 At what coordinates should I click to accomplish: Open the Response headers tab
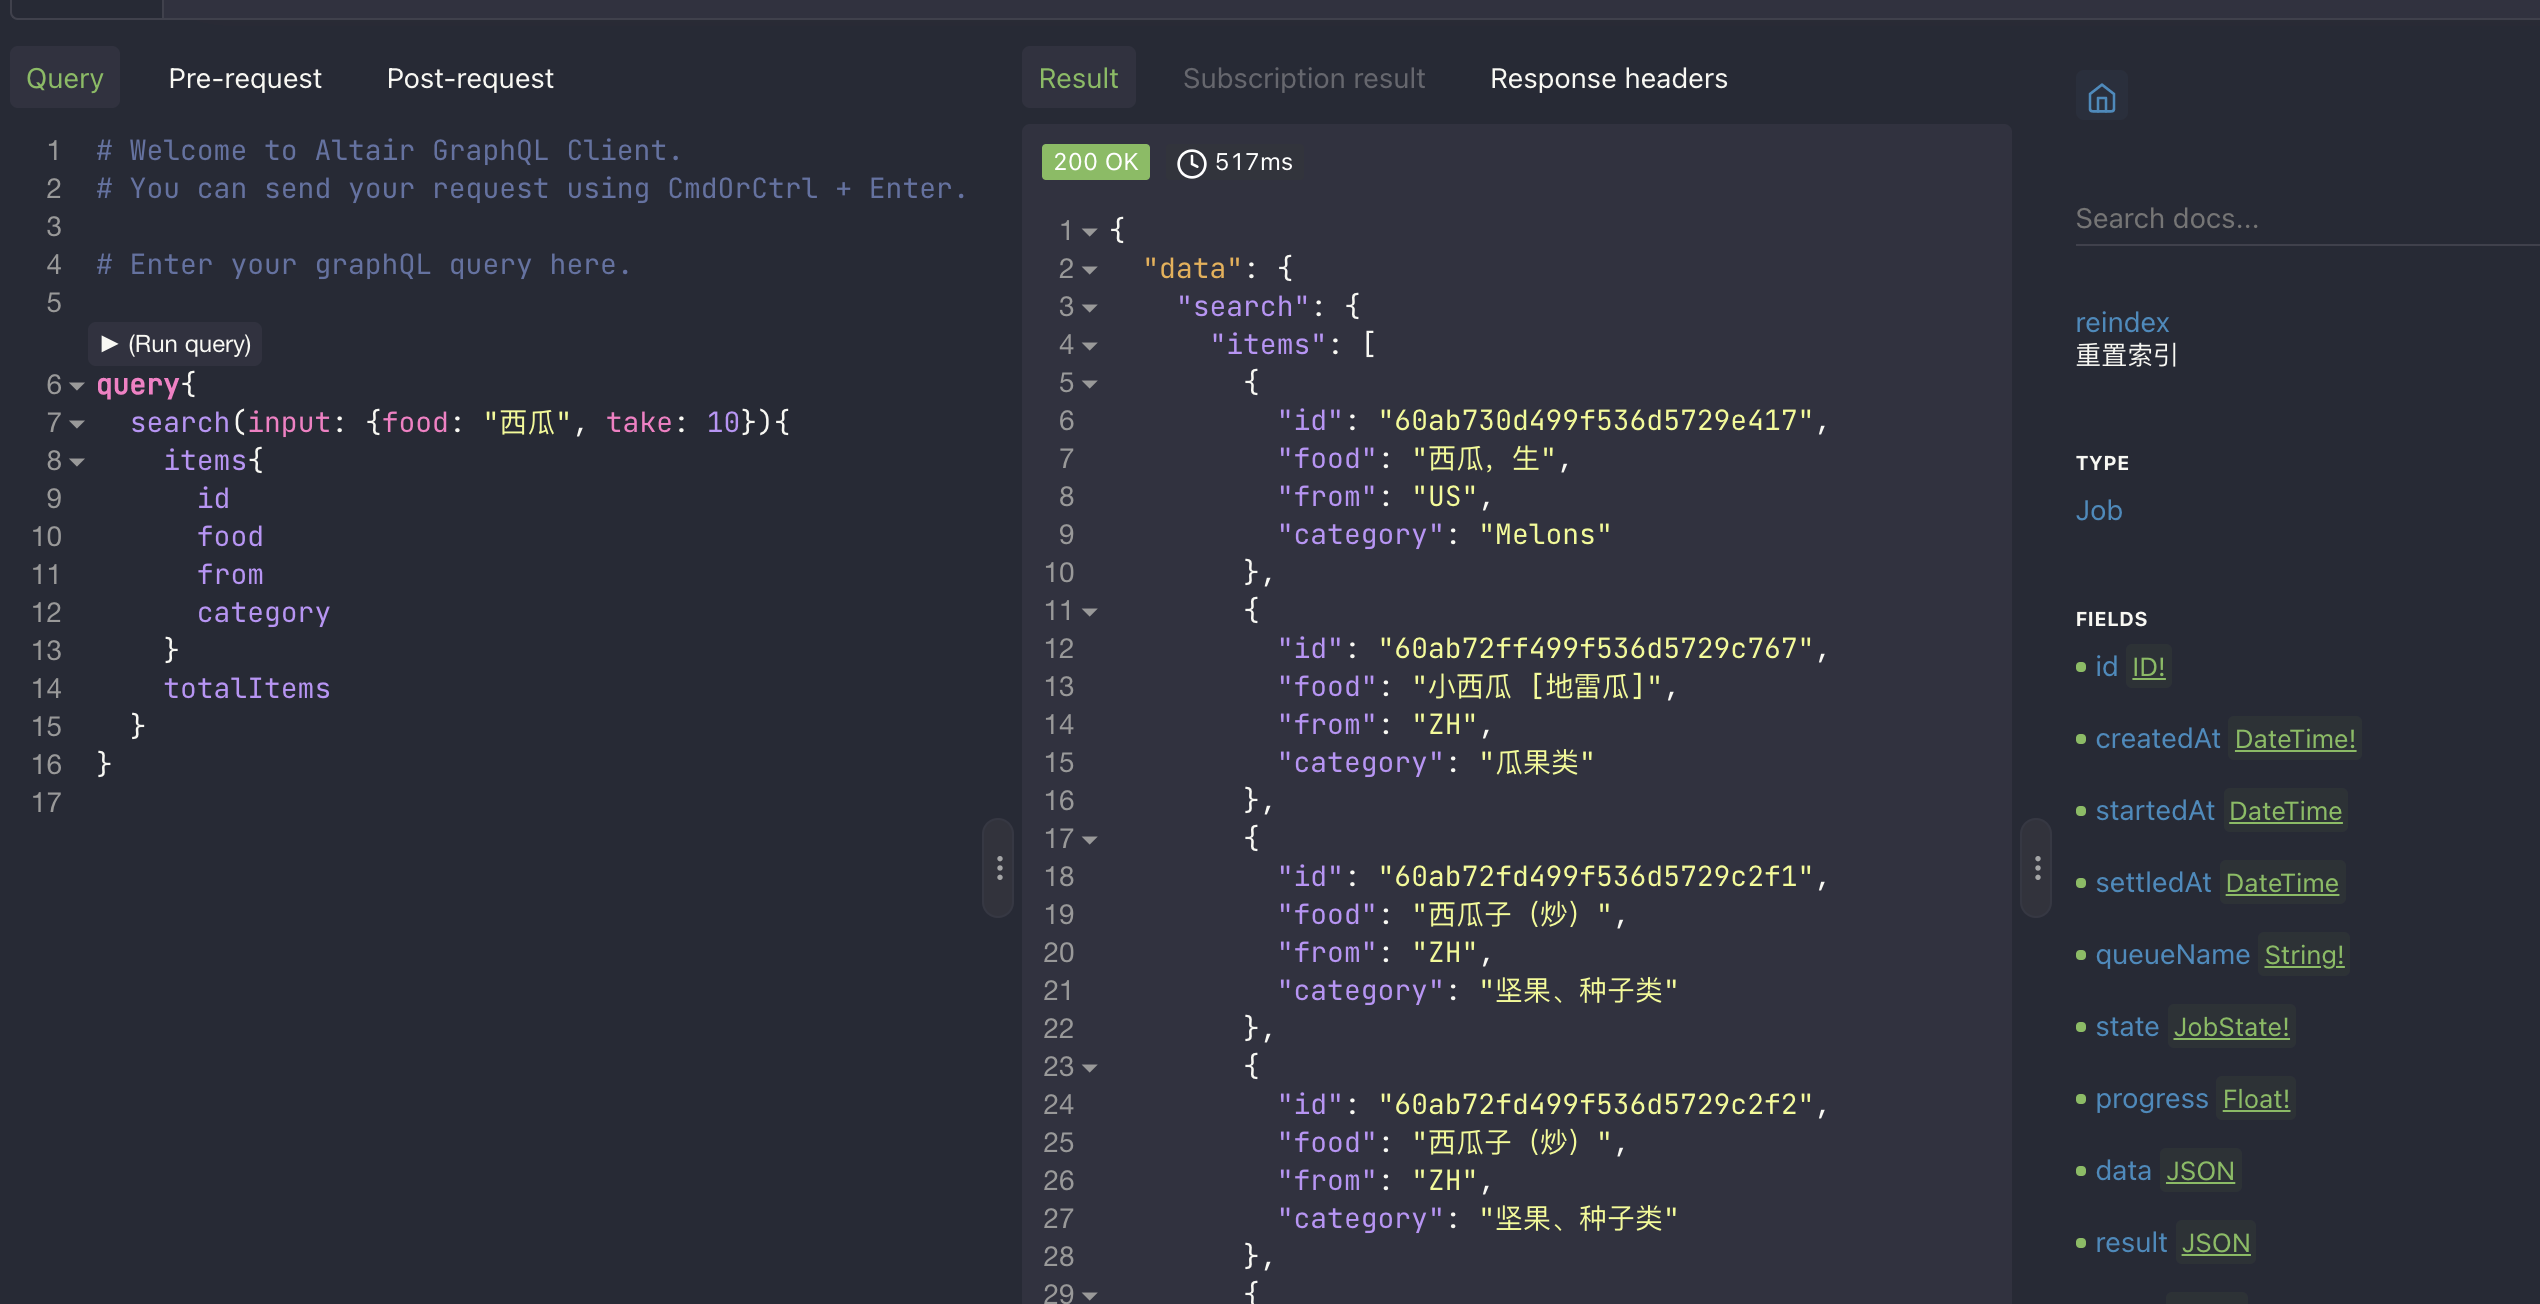point(1608,78)
